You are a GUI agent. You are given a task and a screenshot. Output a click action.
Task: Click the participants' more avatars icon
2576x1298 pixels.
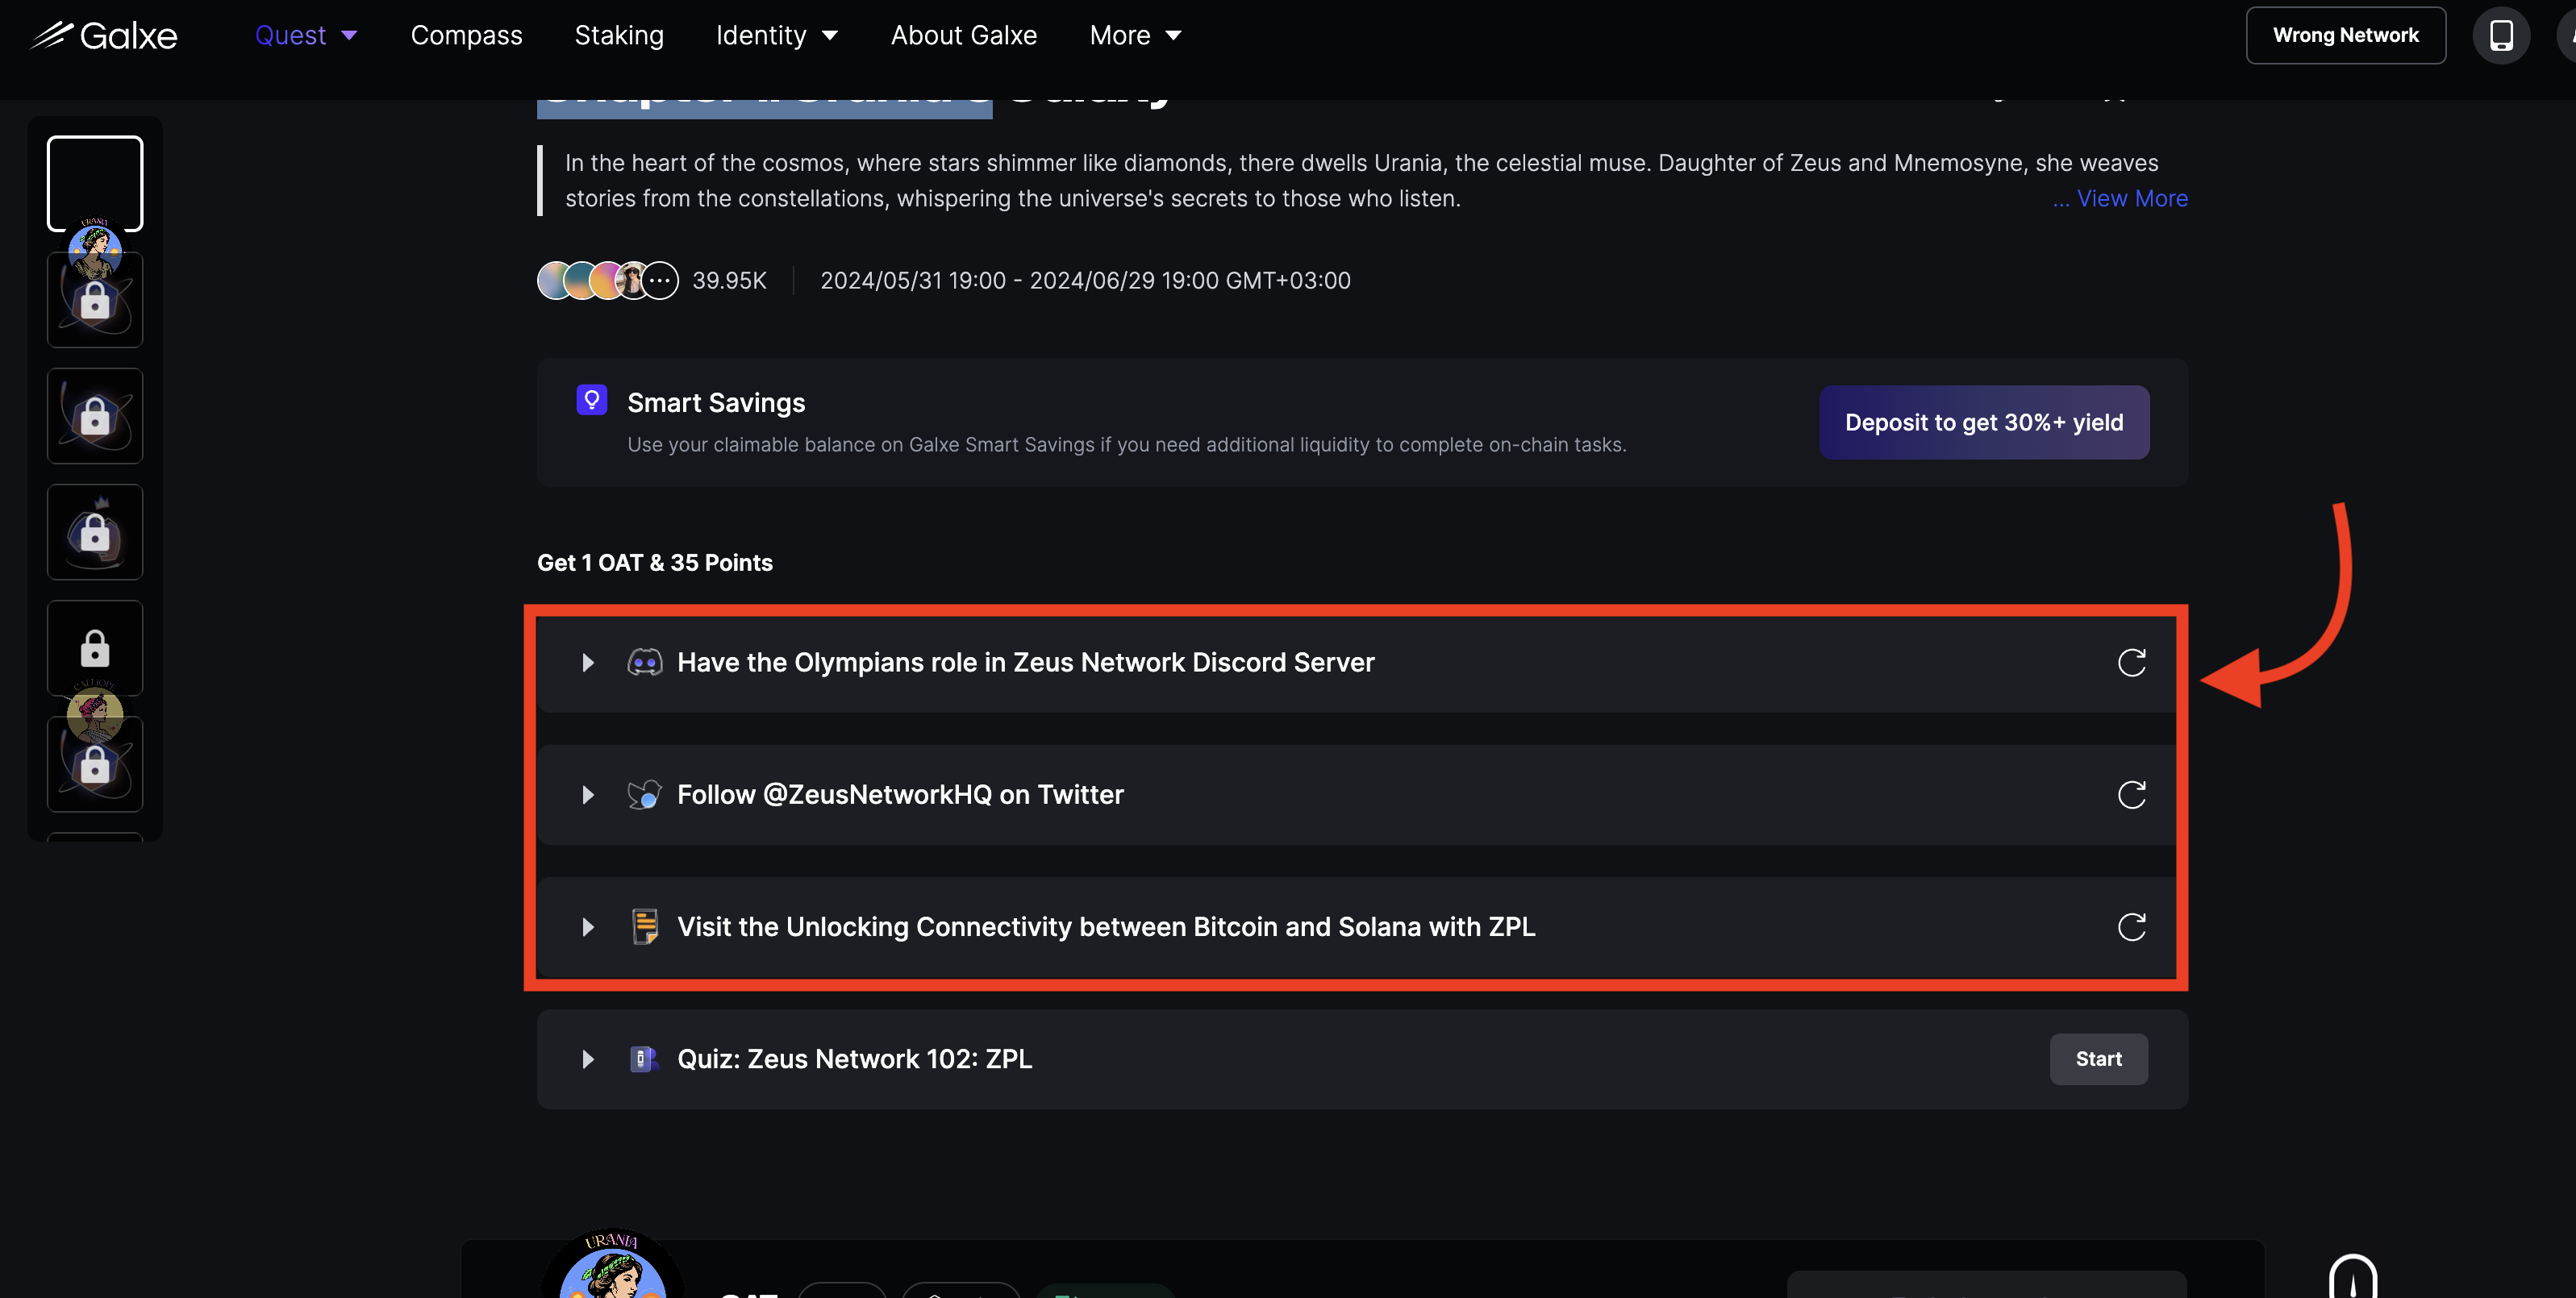(x=660, y=281)
